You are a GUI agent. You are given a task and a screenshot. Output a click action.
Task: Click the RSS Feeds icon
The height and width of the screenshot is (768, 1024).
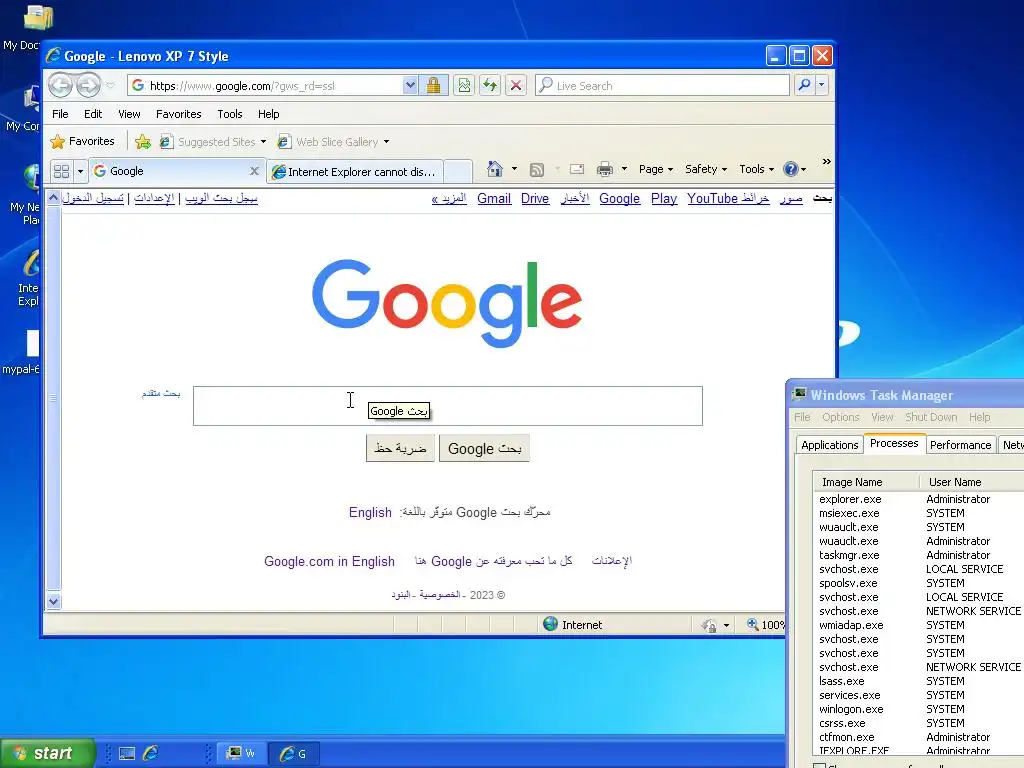pyautogui.click(x=537, y=170)
